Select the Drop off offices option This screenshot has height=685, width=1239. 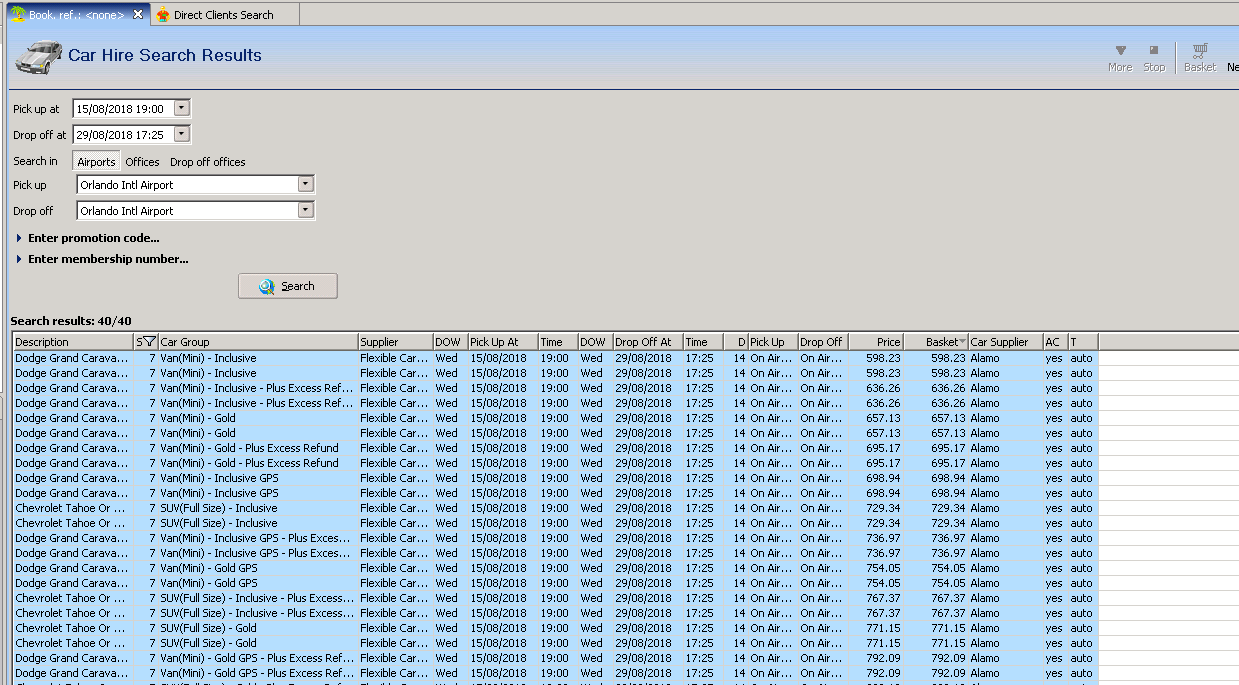pos(207,162)
